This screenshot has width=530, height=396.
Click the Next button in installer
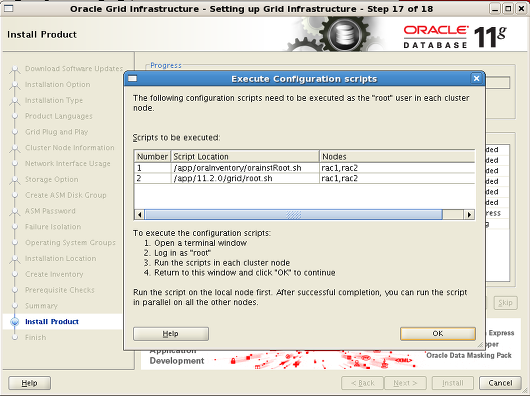(405, 383)
